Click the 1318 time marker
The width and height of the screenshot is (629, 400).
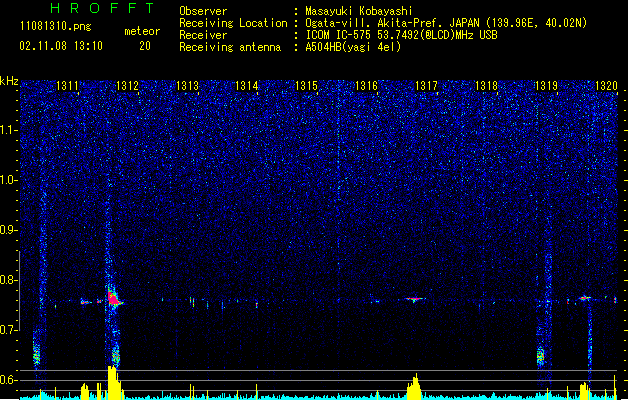click(486, 86)
